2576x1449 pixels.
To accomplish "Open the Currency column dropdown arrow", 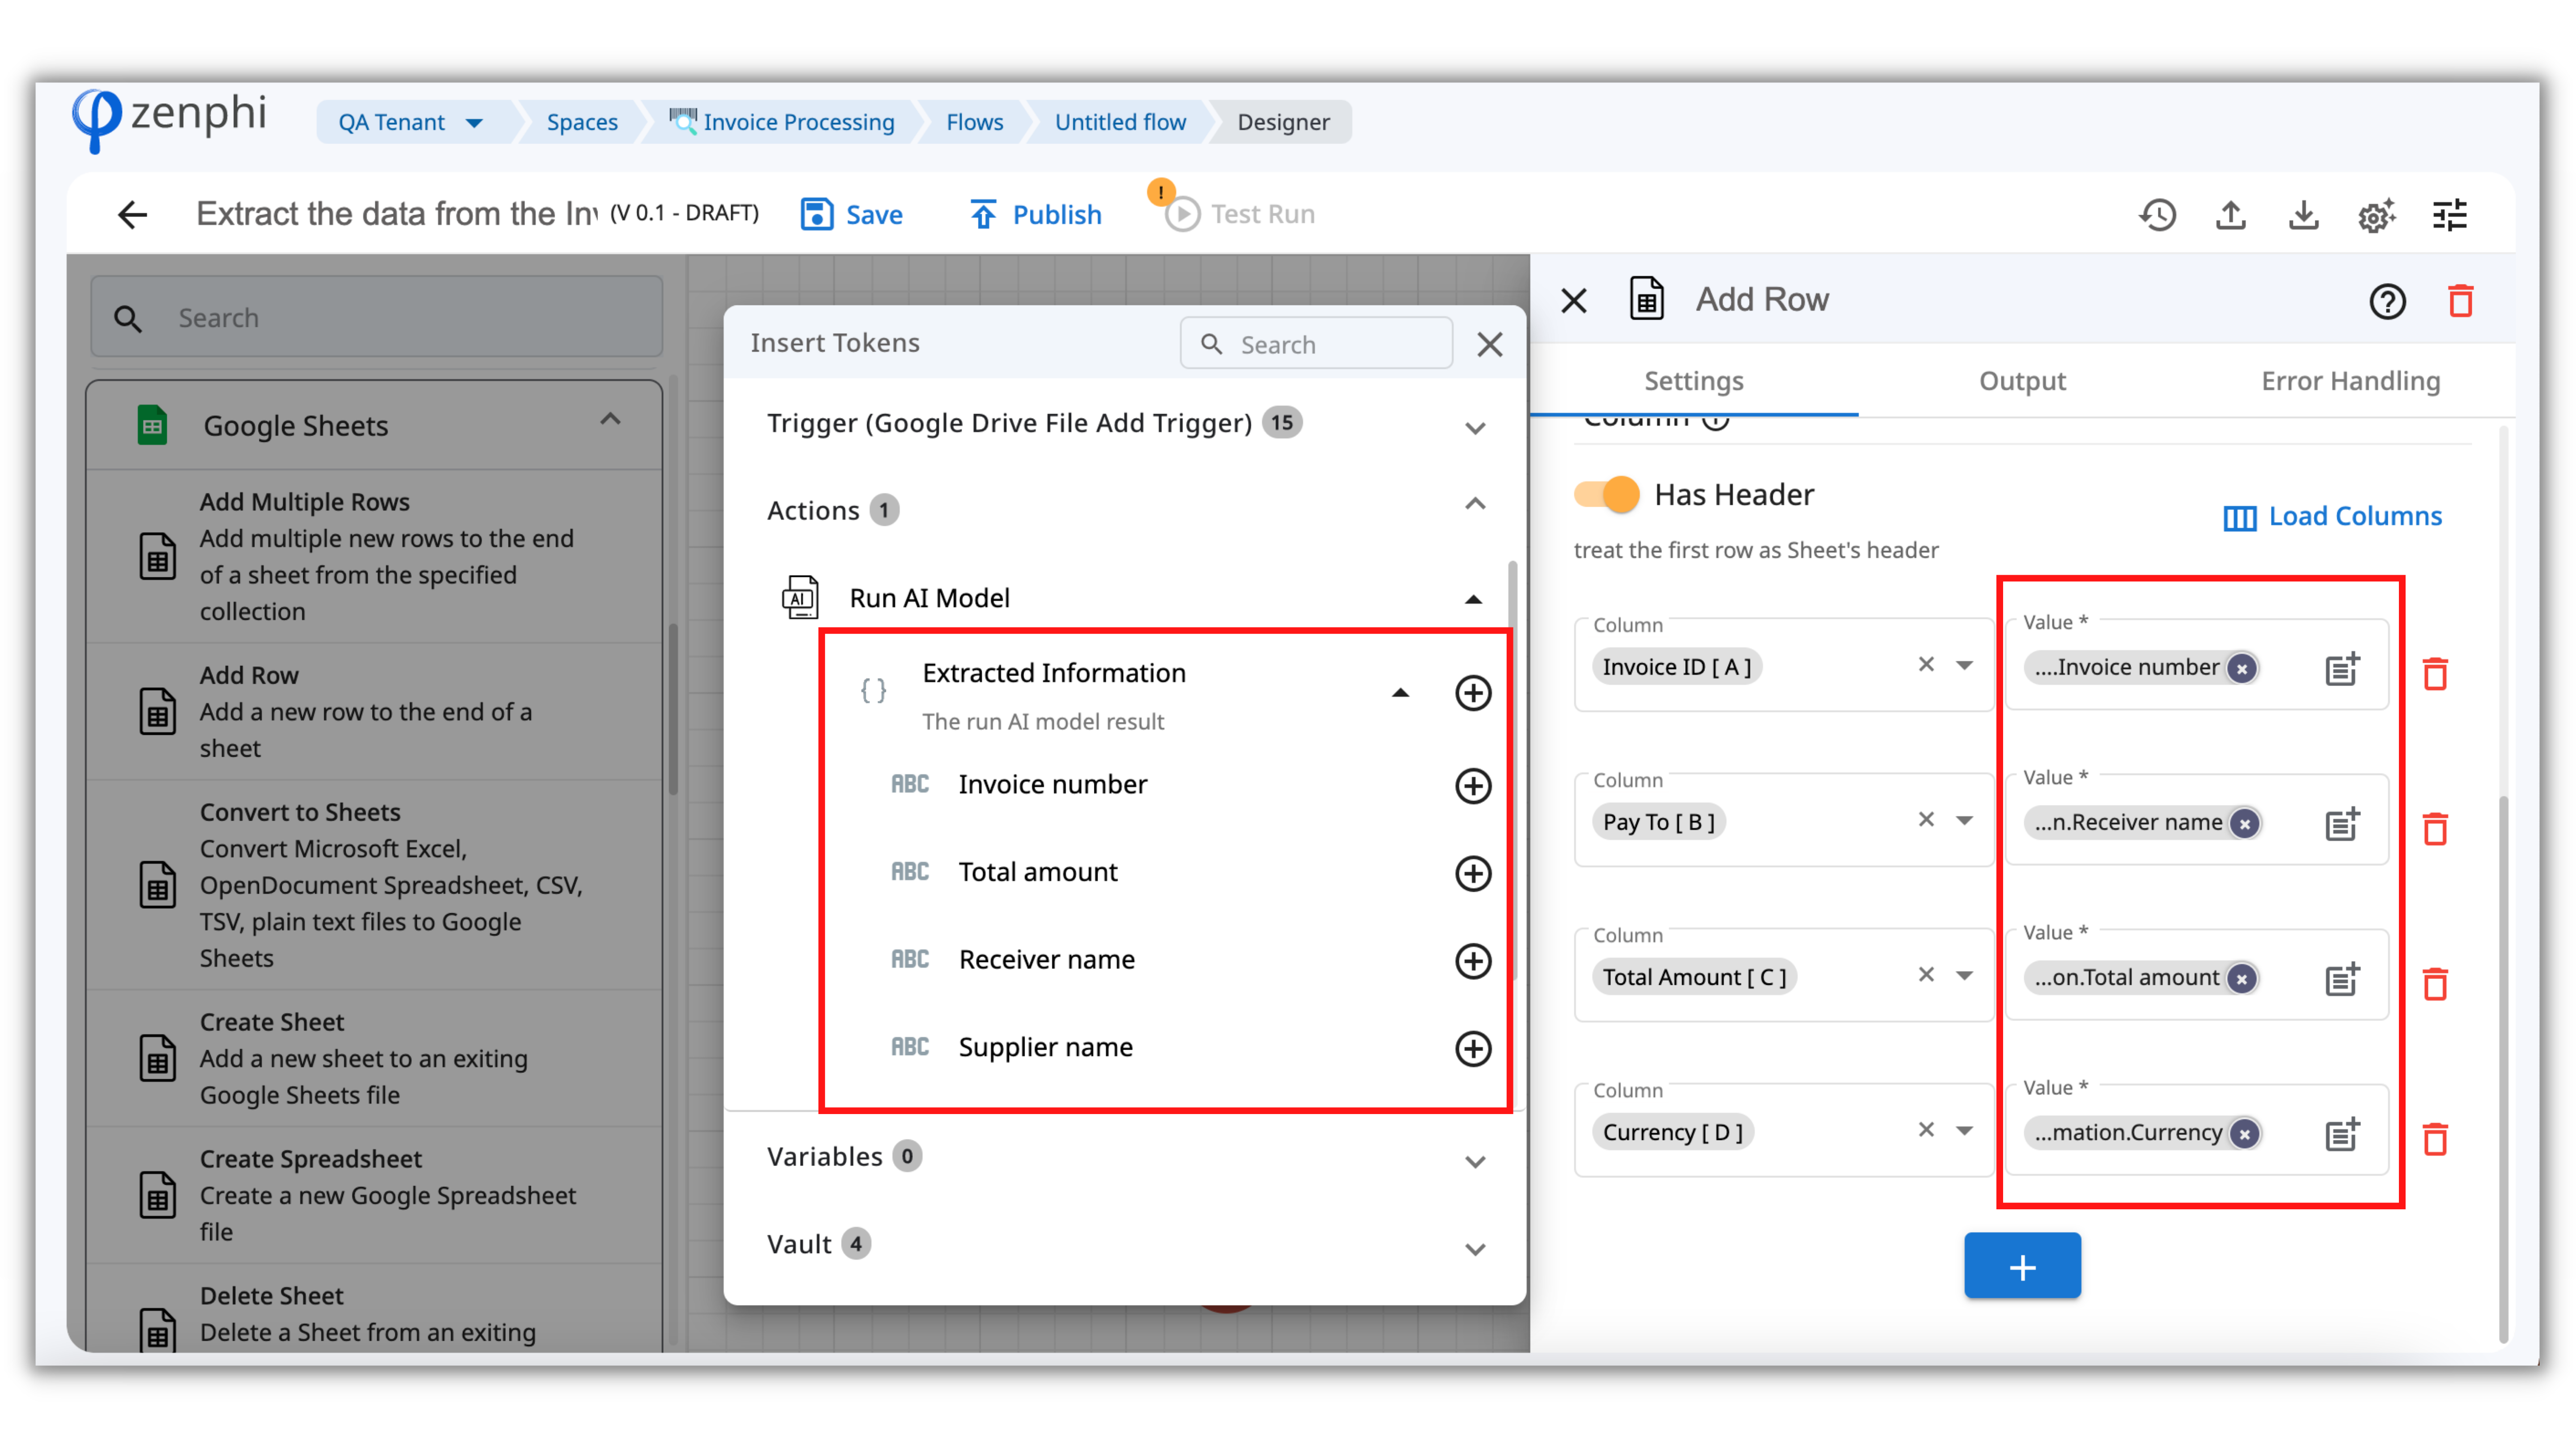I will (1964, 1130).
